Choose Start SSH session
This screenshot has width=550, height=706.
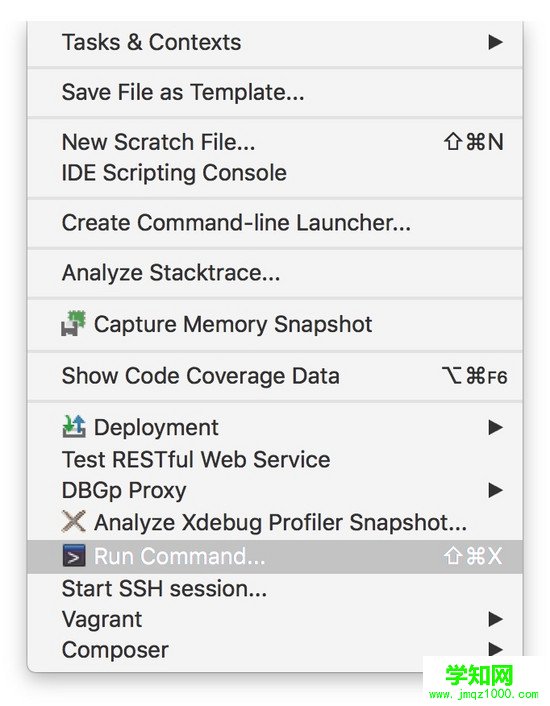pos(275,588)
